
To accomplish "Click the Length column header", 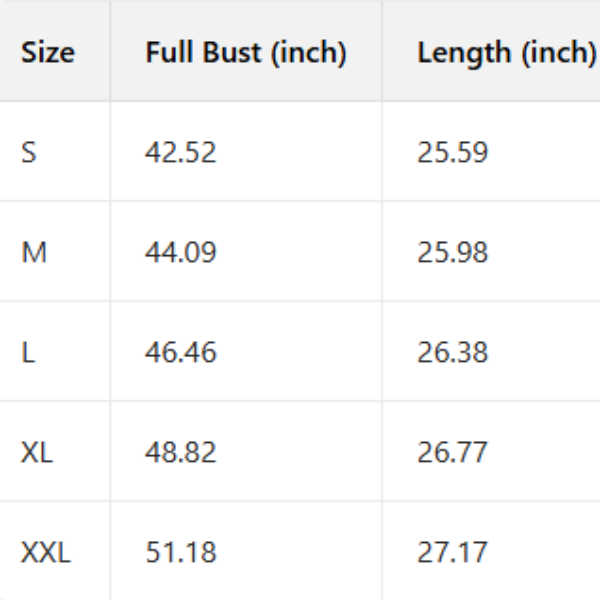I will 506,52.
